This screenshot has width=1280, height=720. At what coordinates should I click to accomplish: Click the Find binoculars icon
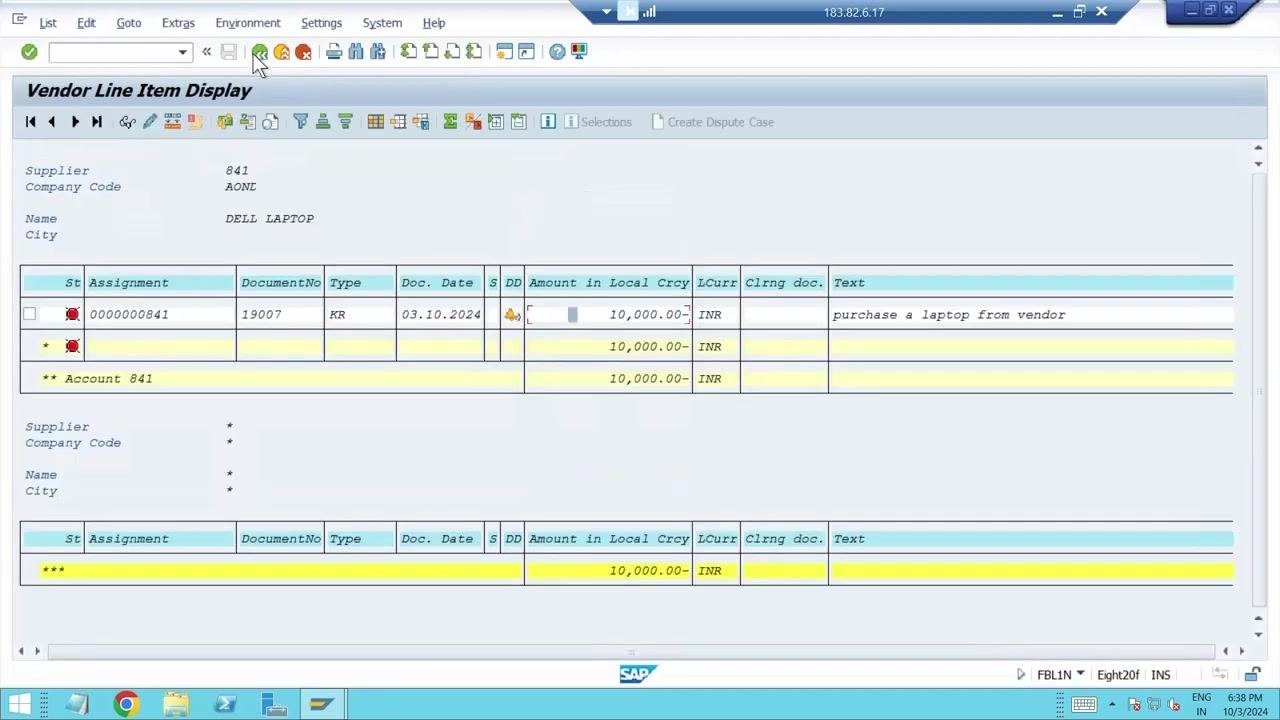356,52
